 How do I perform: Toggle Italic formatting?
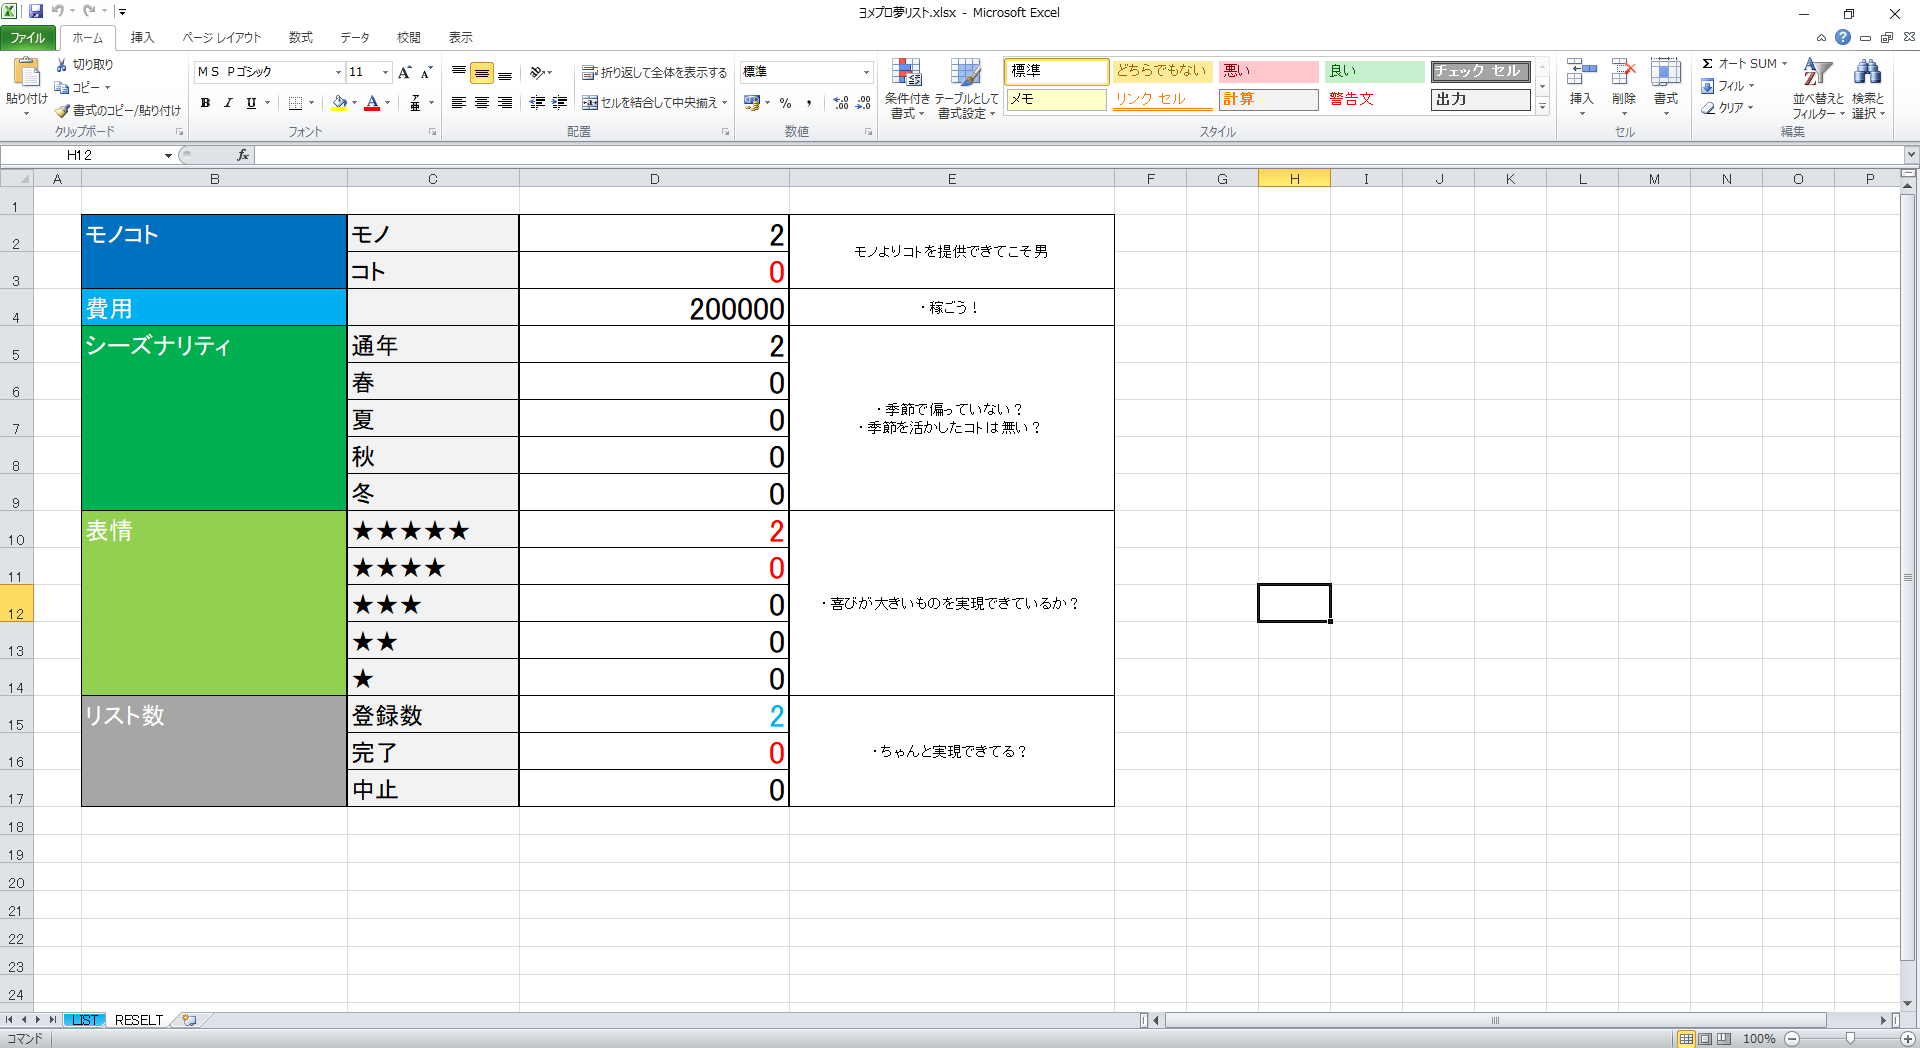point(228,102)
